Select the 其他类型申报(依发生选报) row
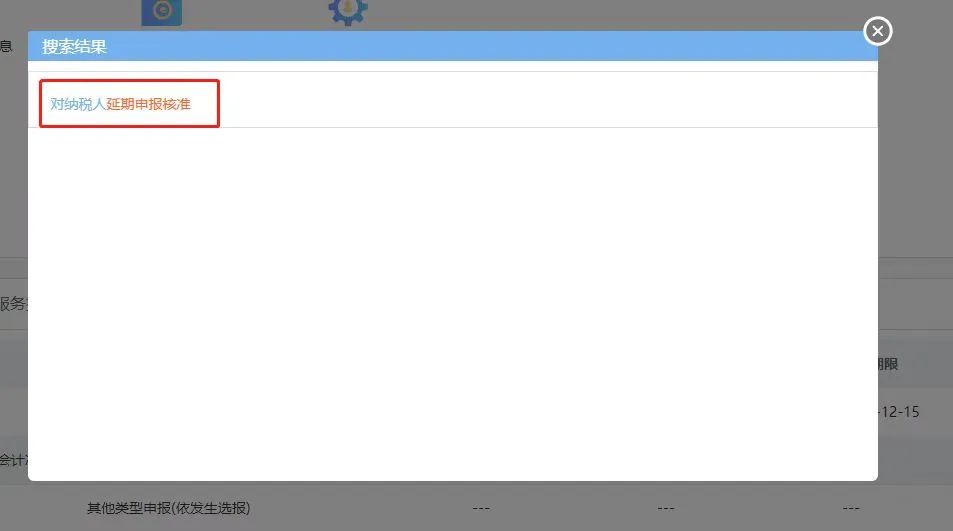 pos(168,508)
